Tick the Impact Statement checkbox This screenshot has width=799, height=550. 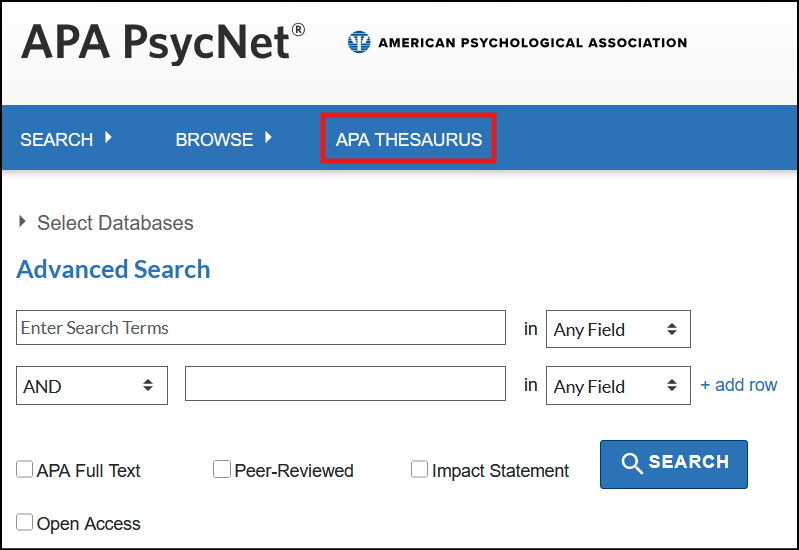pyautogui.click(x=420, y=470)
